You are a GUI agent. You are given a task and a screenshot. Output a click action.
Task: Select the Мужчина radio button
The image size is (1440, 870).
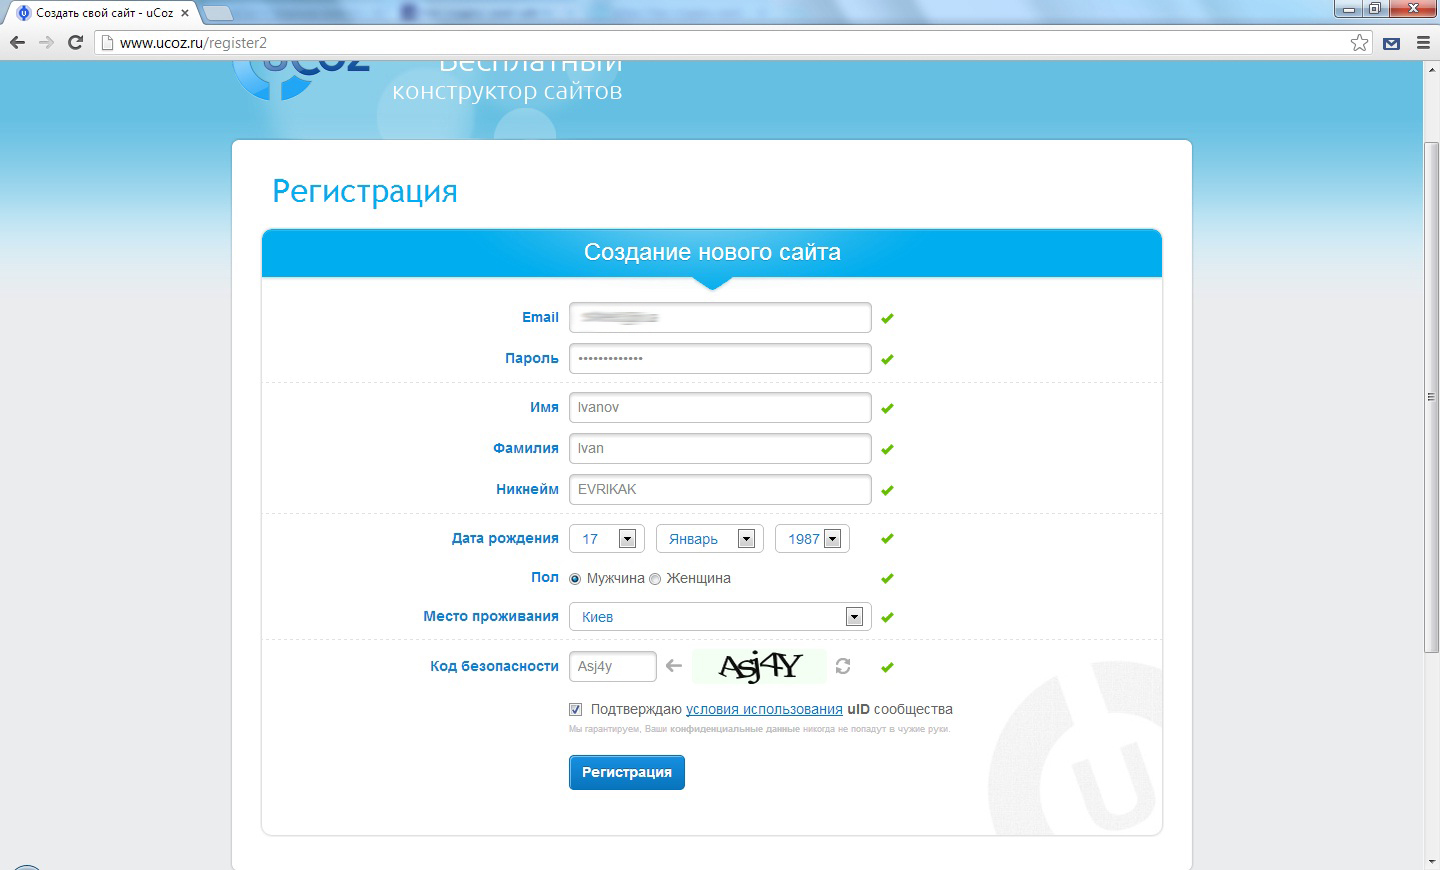[x=575, y=579]
